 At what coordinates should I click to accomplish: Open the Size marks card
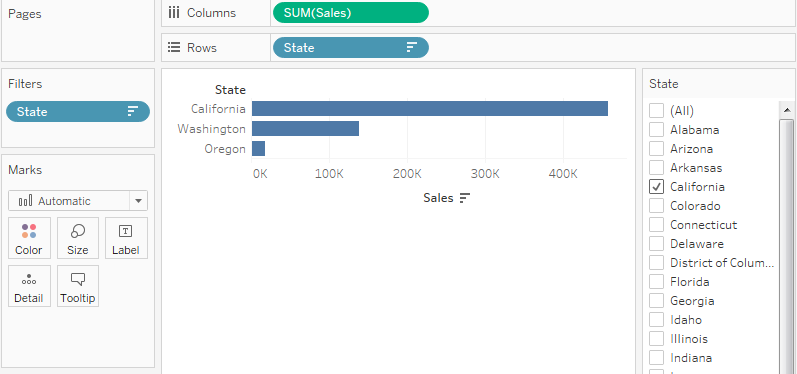coord(78,238)
